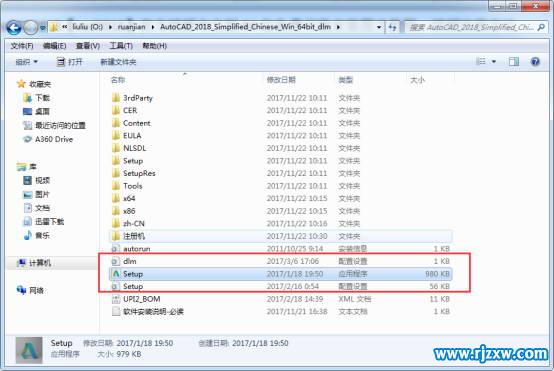Screen dimensions: 554x371
Task: Sort by the 大小 column header
Action: [417, 80]
